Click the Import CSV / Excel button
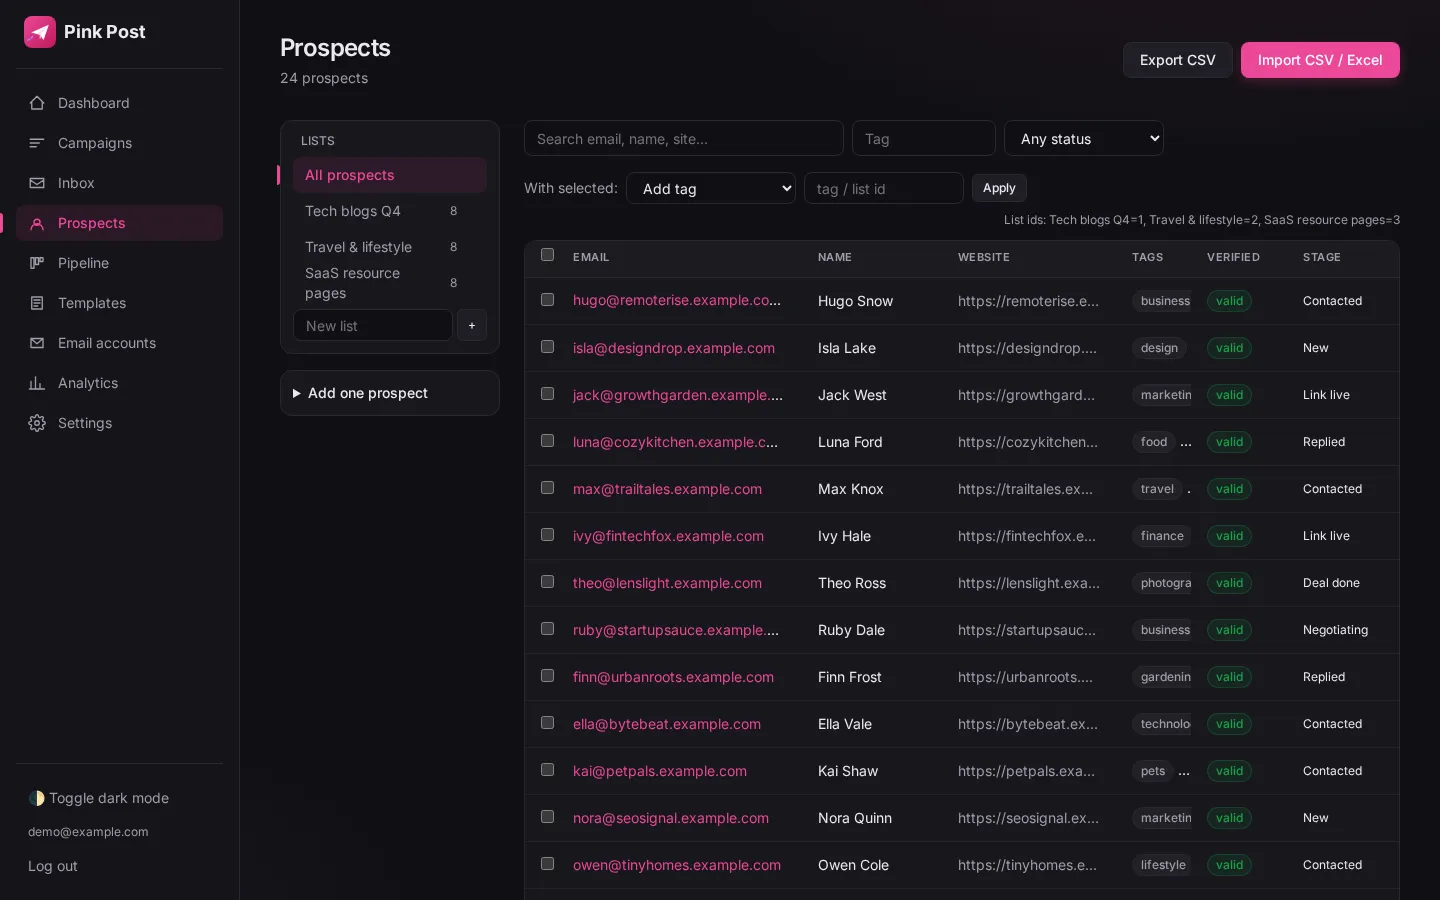This screenshot has height=900, width=1440. (1320, 60)
